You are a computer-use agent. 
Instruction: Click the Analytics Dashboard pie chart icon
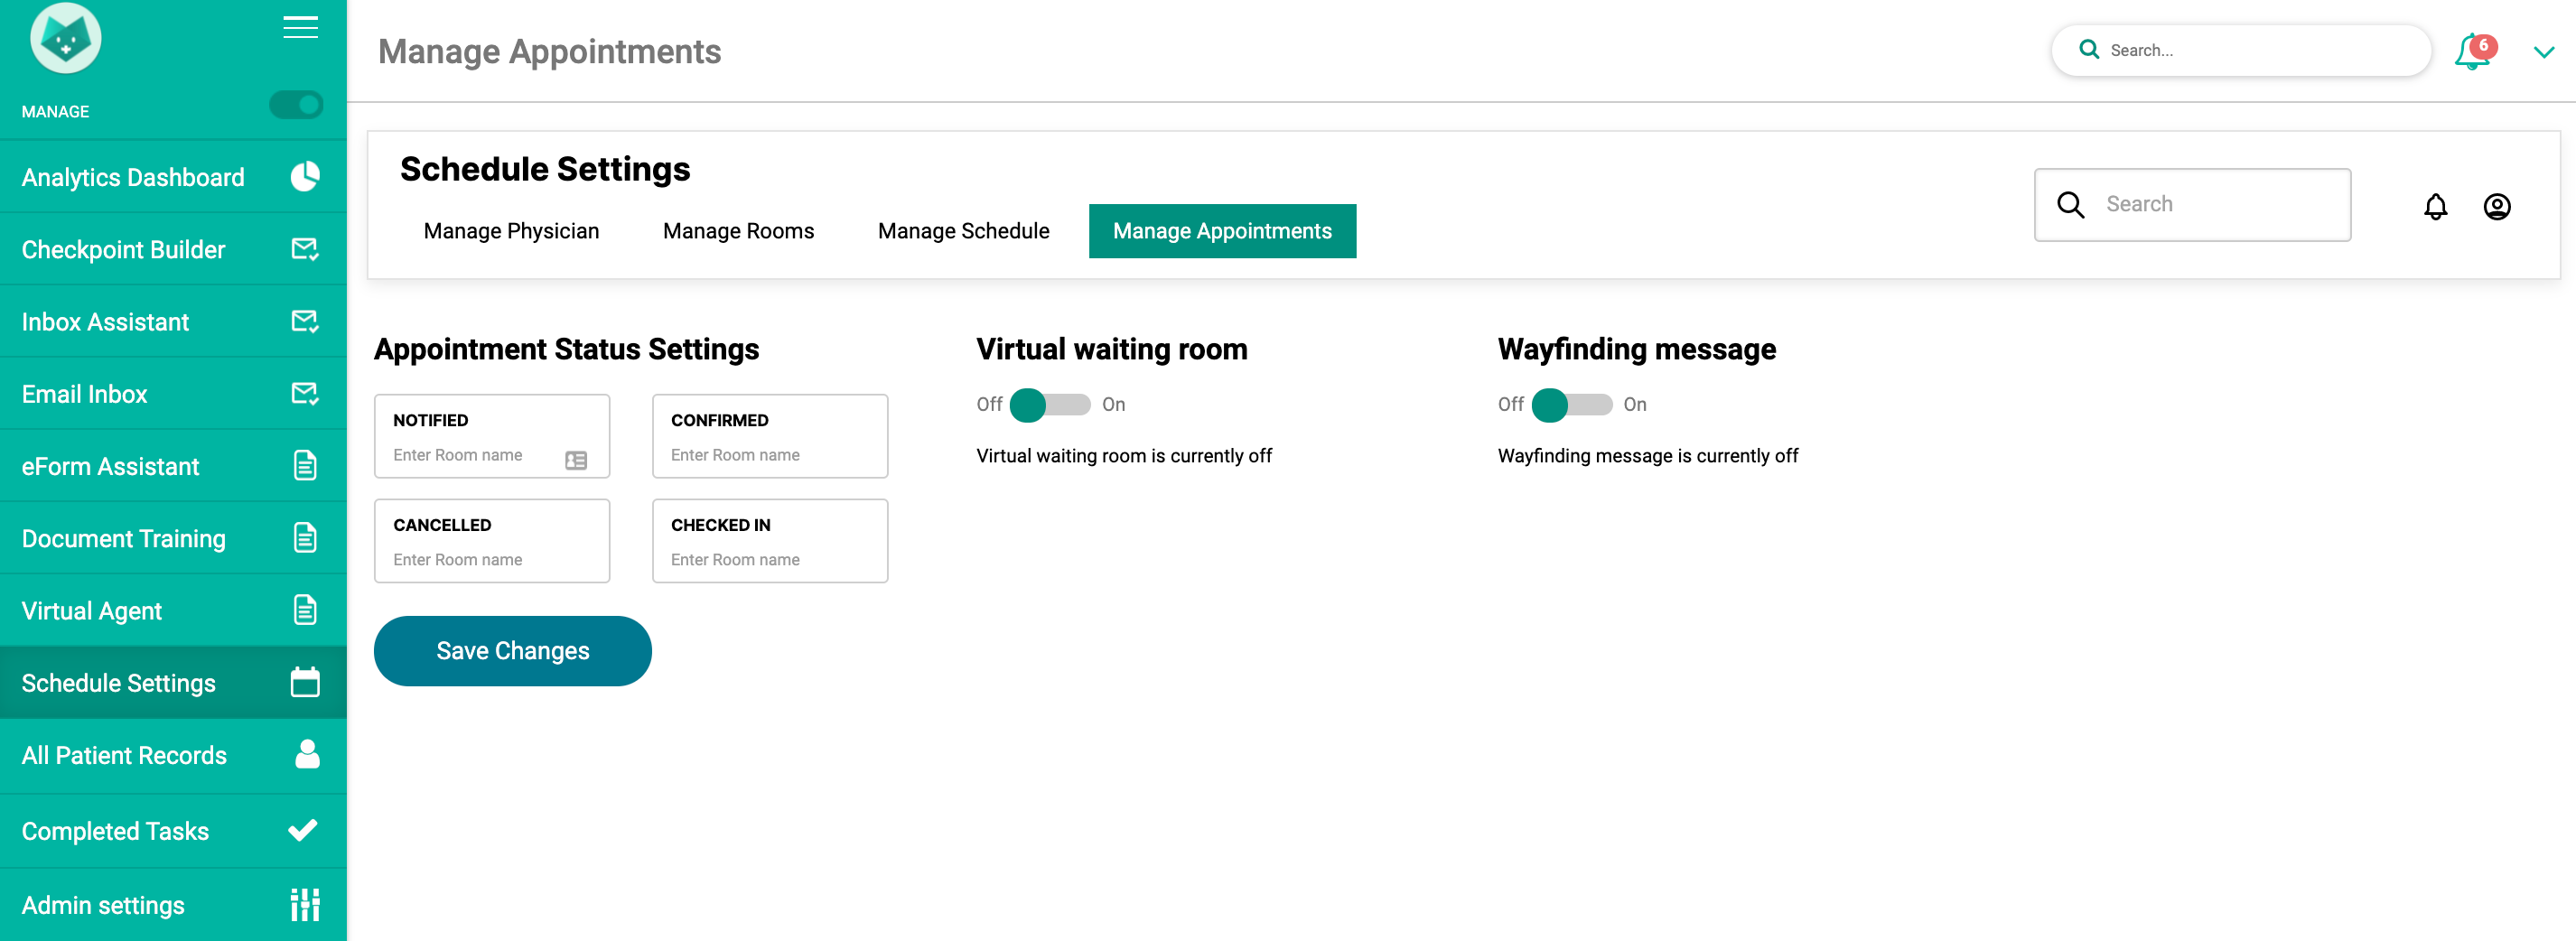[x=305, y=177]
